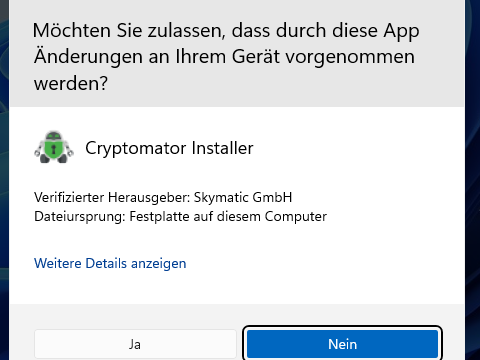
Task: Click the word Gerät in the heading
Action: click(255, 57)
